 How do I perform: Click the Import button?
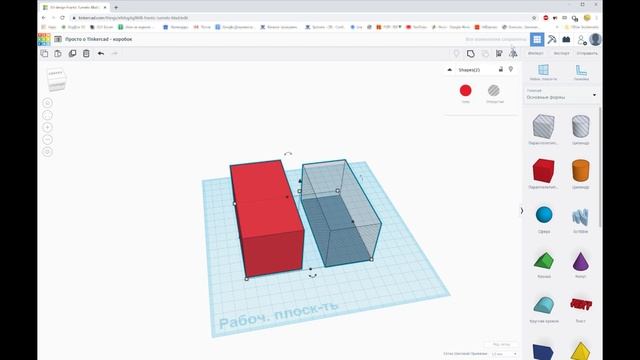pos(536,53)
